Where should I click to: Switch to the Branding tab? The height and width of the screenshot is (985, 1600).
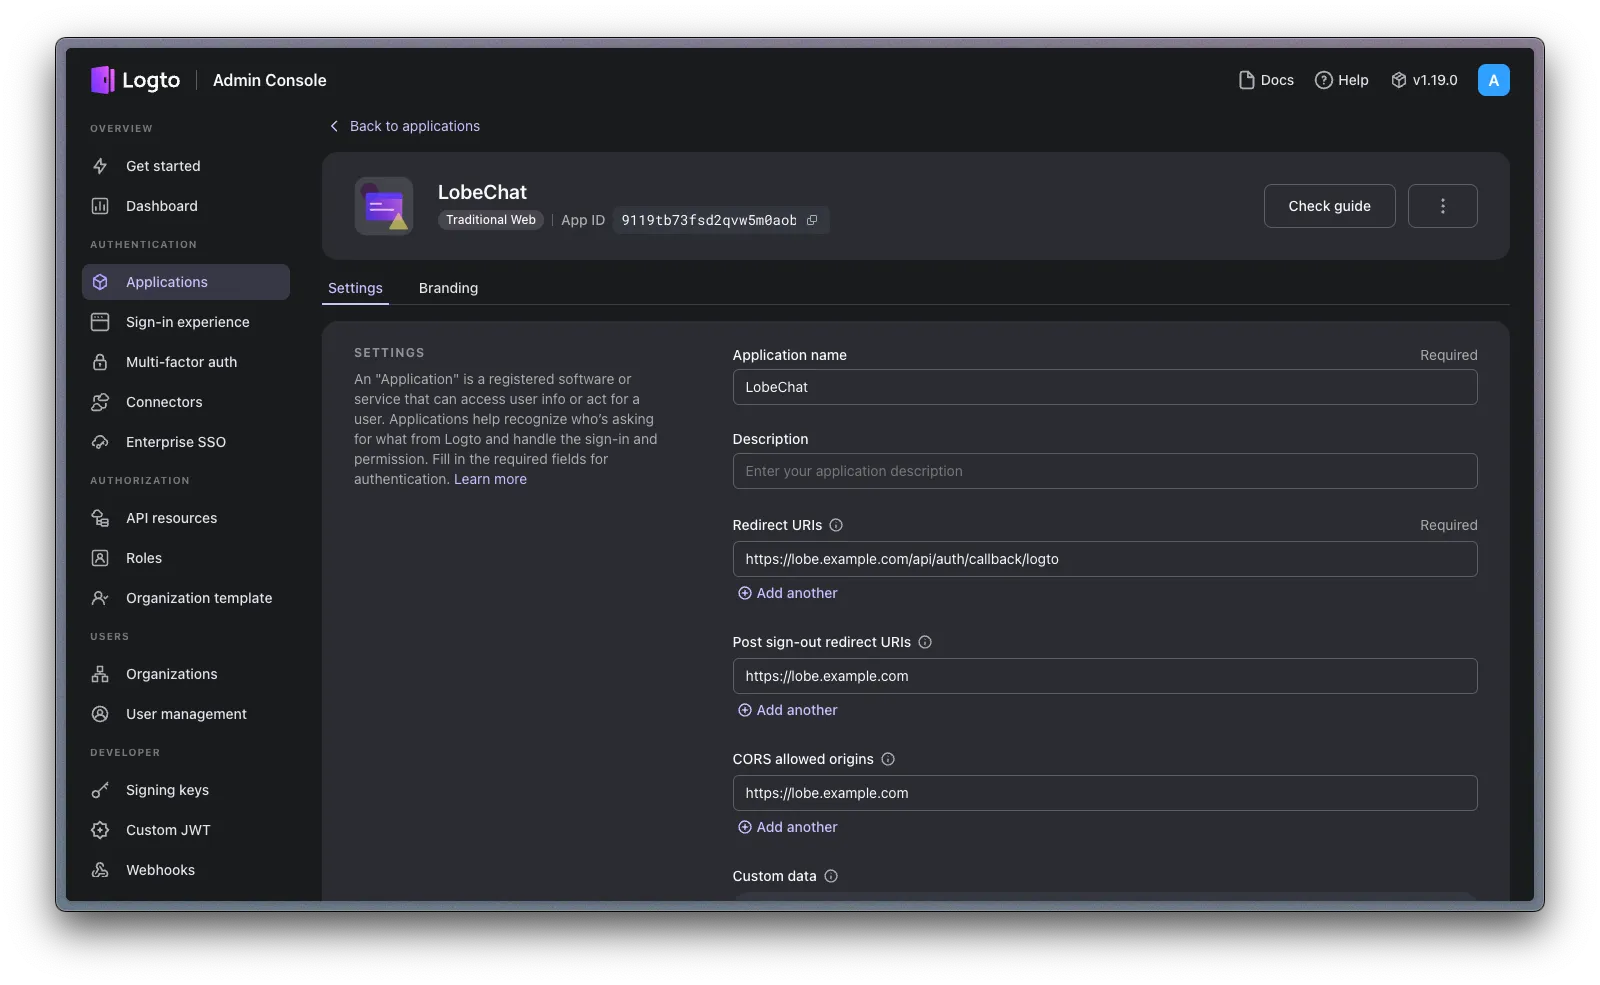pyautogui.click(x=448, y=288)
